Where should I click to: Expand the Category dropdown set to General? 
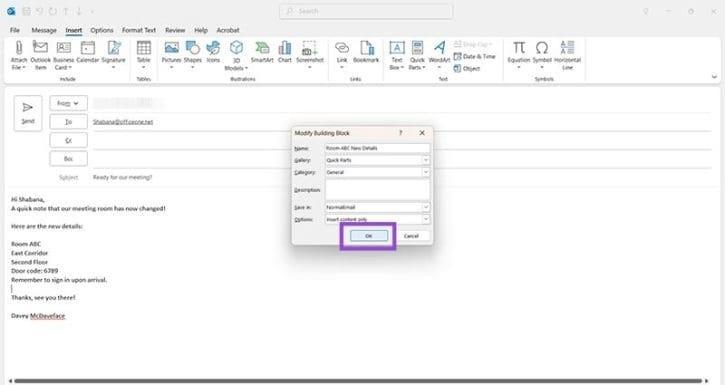tap(426, 172)
